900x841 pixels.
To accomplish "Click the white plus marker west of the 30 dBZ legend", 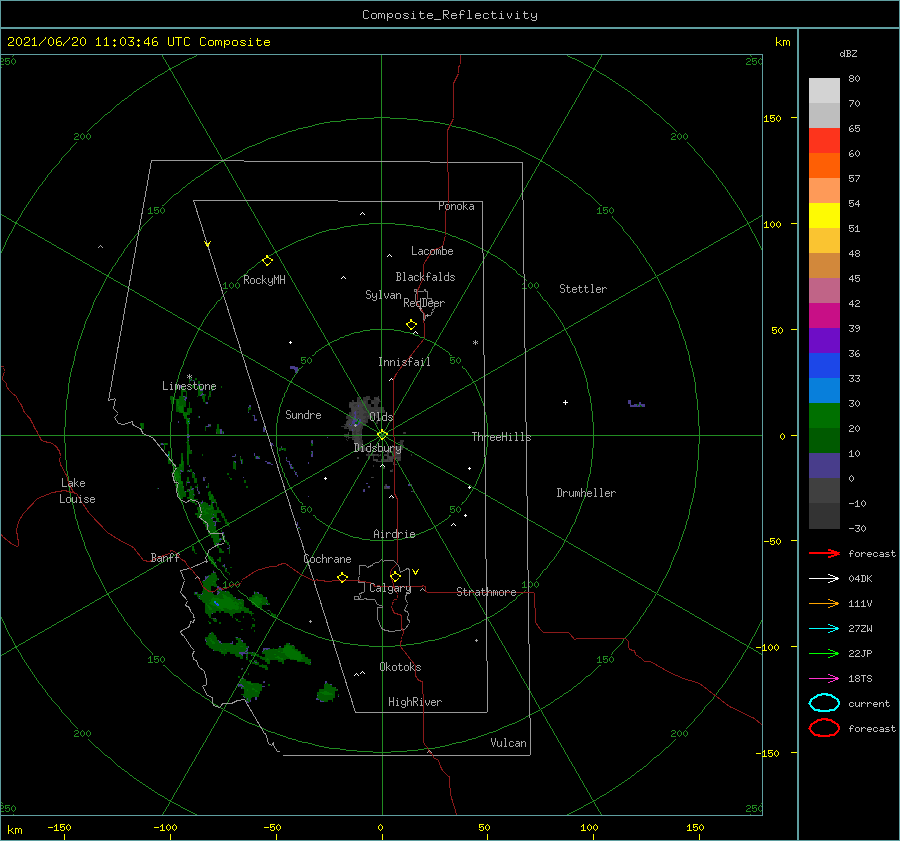I will click(565, 402).
